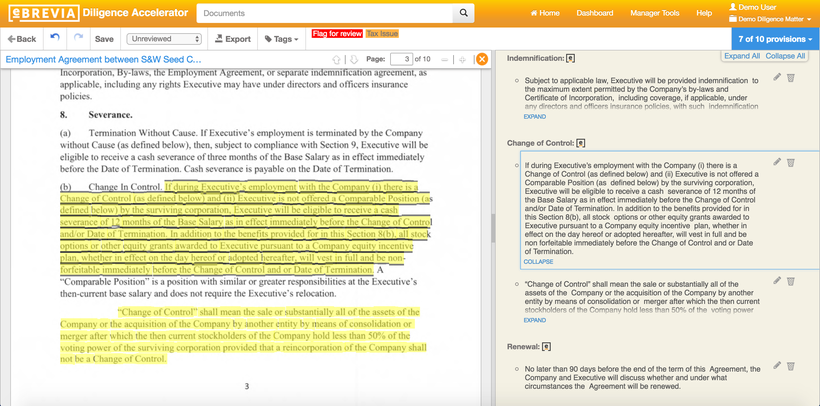Screen dimensions: 820x406
Task: Click the document pane vertical scrollbar
Action: pyautogui.click(x=493, y=228)
